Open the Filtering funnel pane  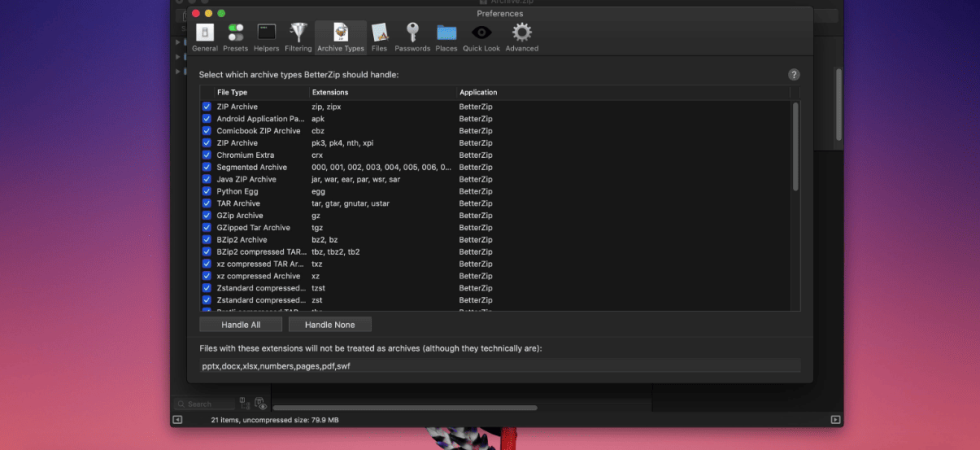tap(298, 38)
